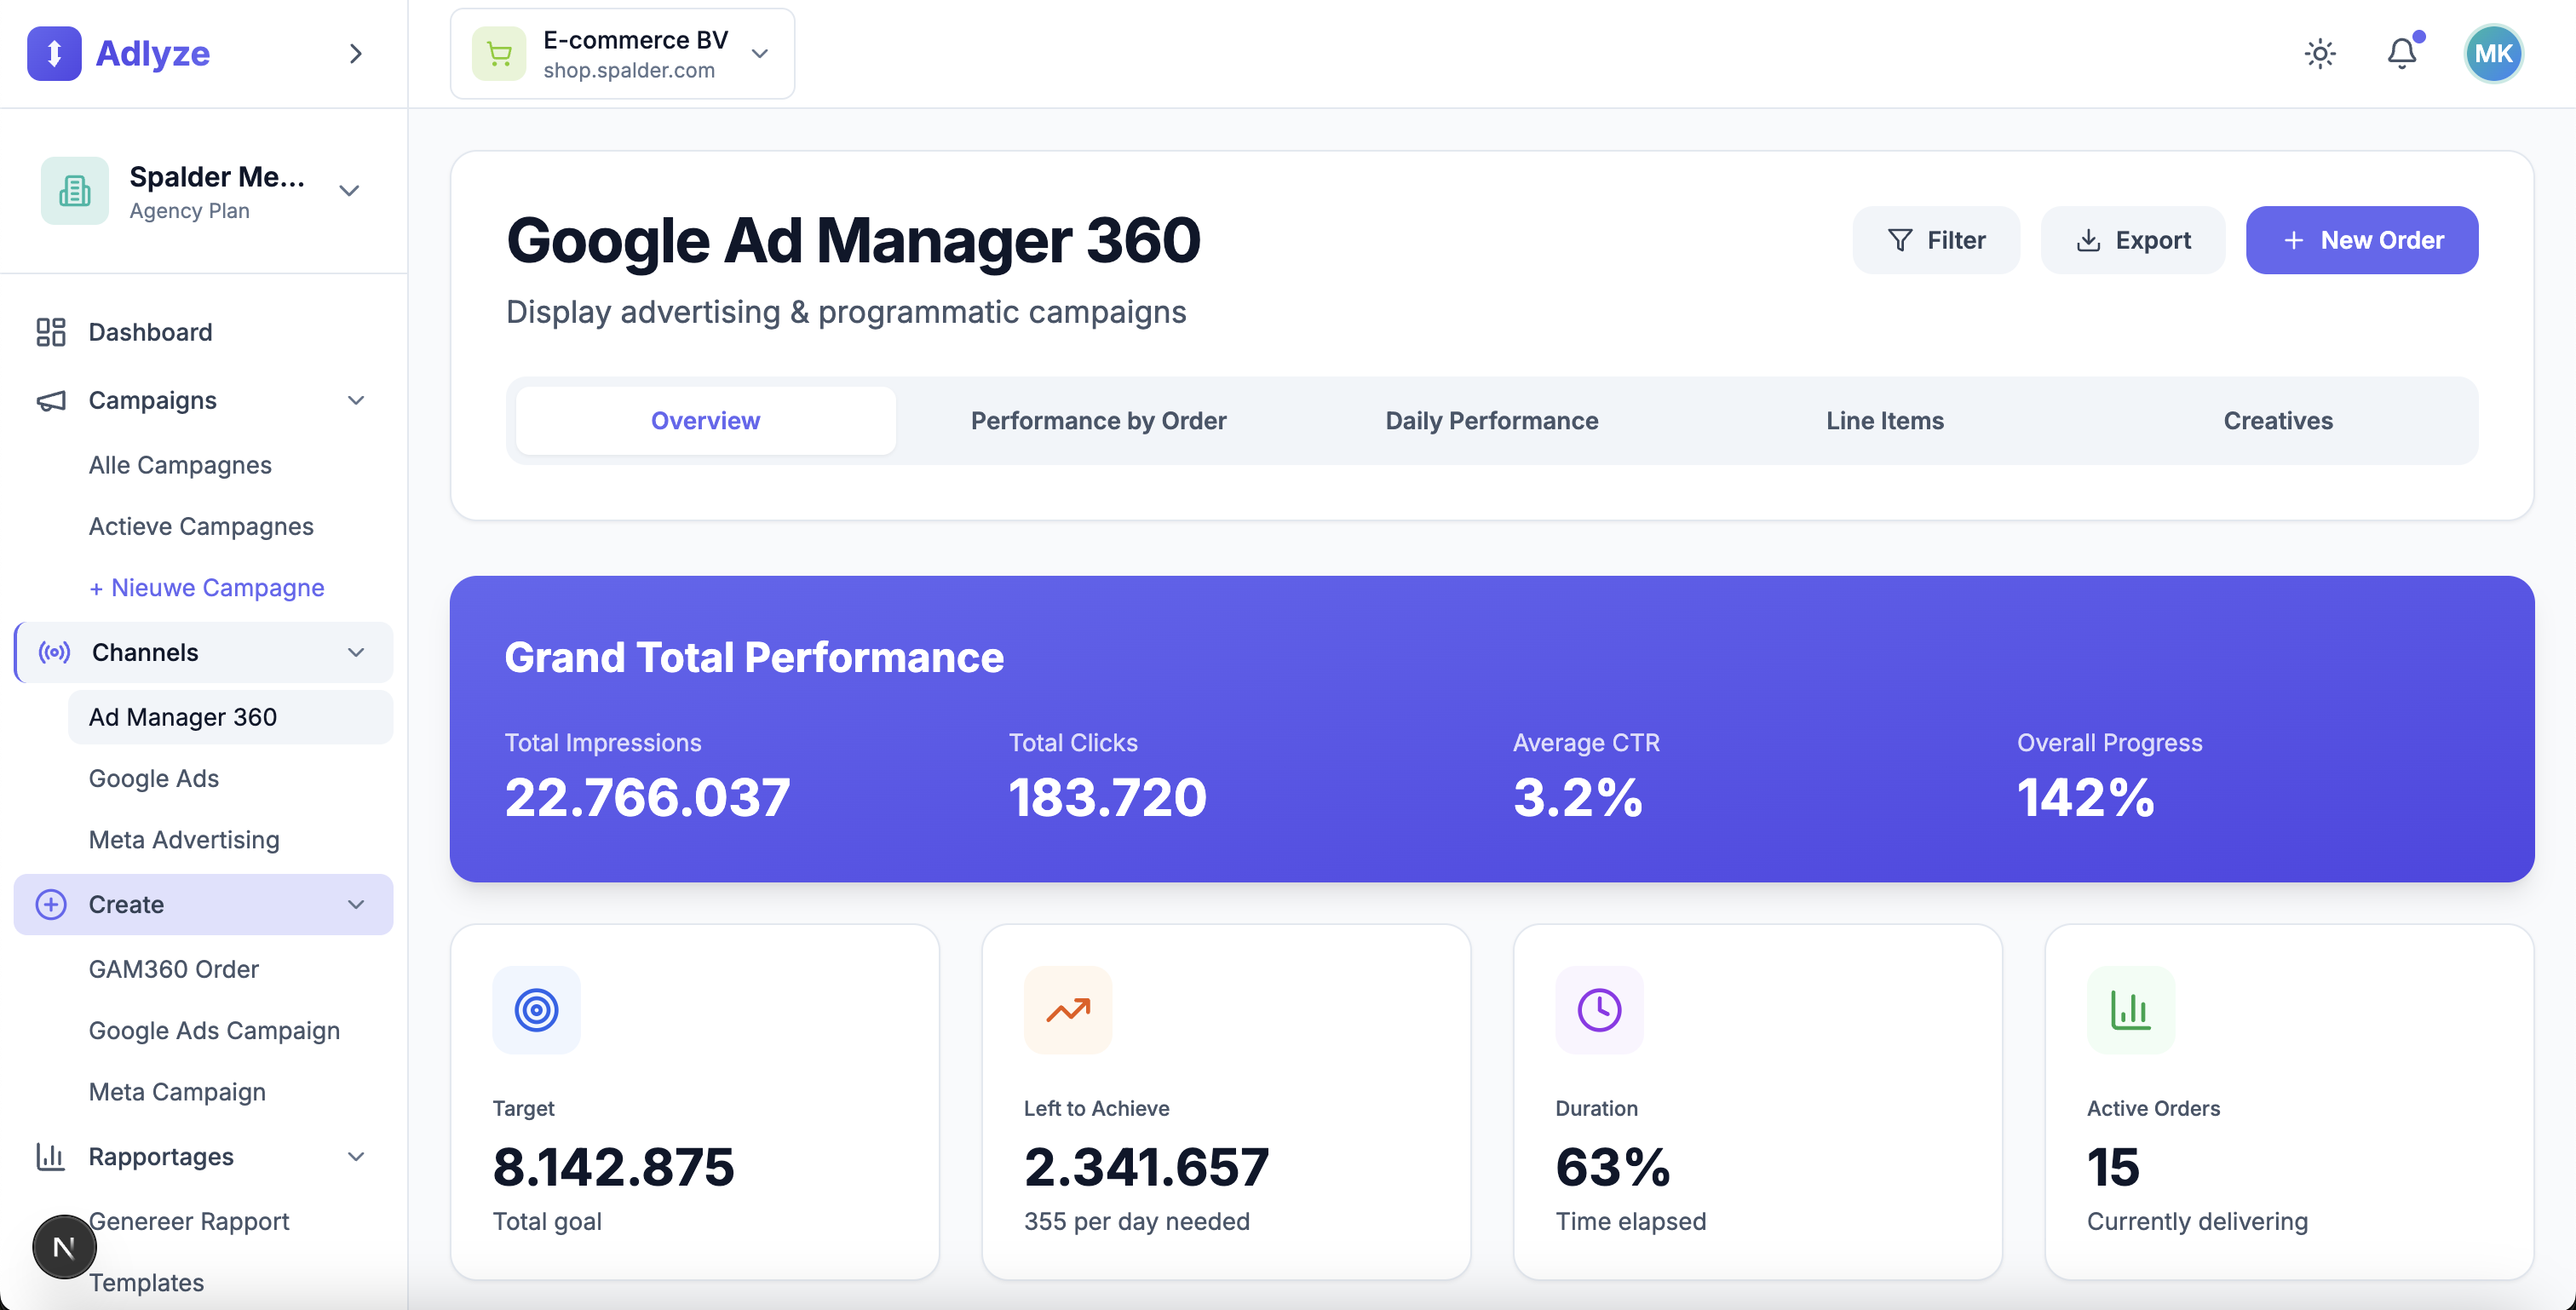Click the Export button
Viewport: 2576px width, 1310px height.
2132,240
